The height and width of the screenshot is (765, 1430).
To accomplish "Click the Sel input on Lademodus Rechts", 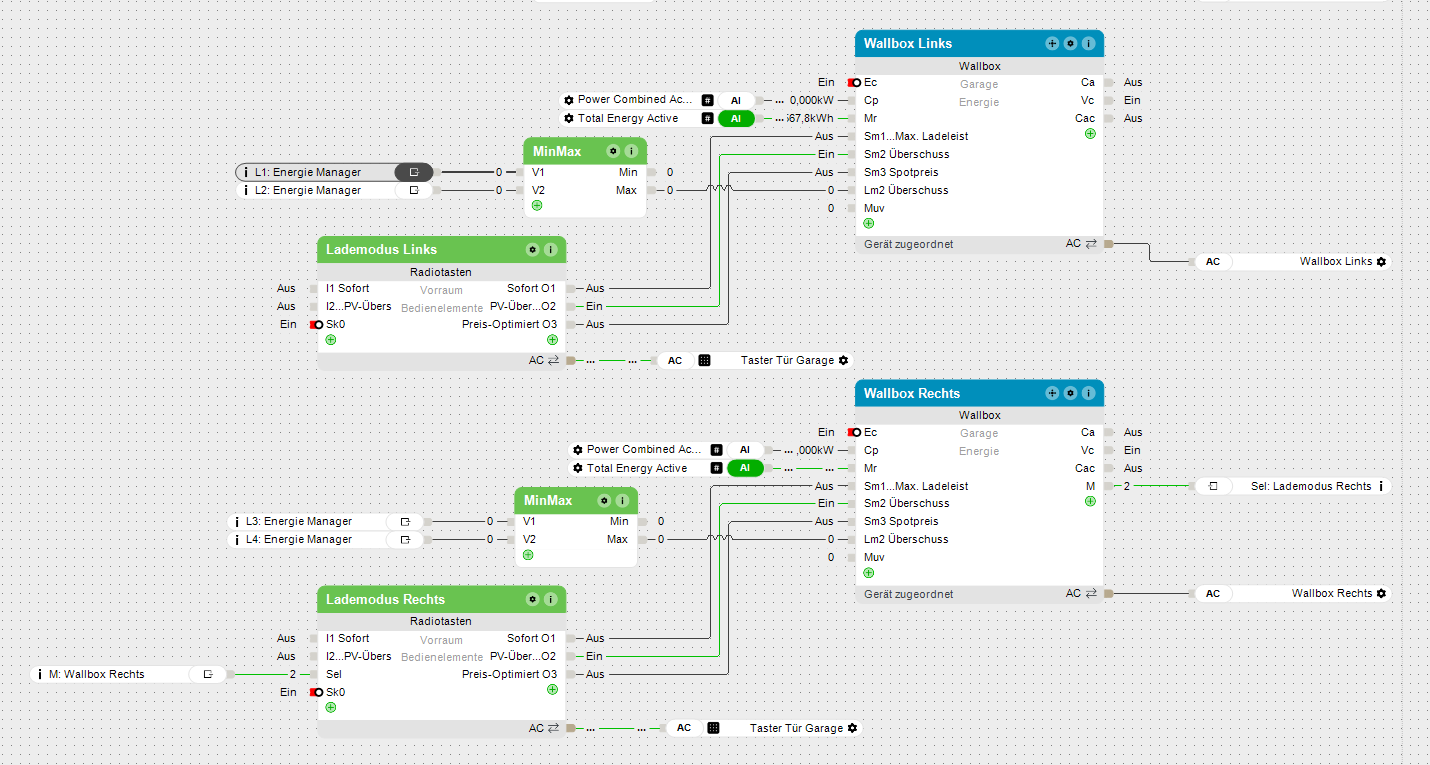I will tap(334, 674).
